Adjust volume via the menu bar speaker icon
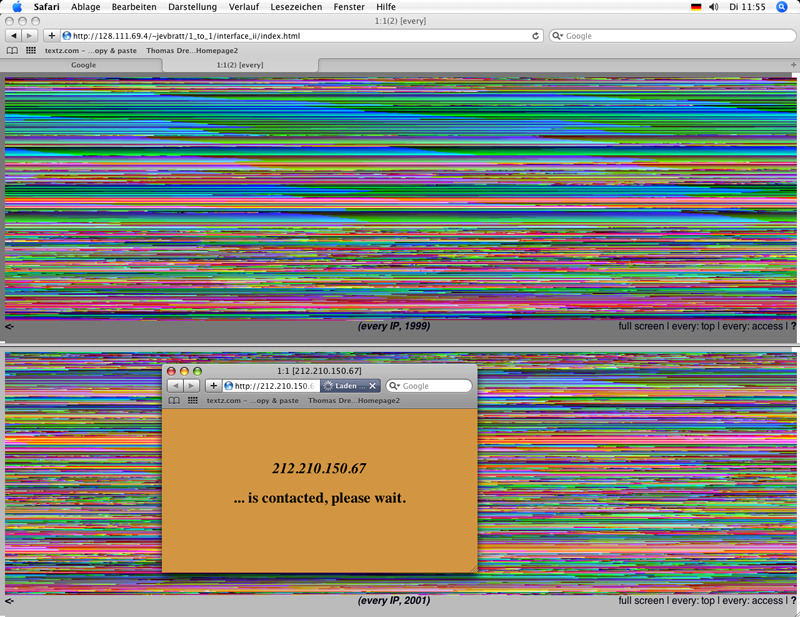 point(713,7)
